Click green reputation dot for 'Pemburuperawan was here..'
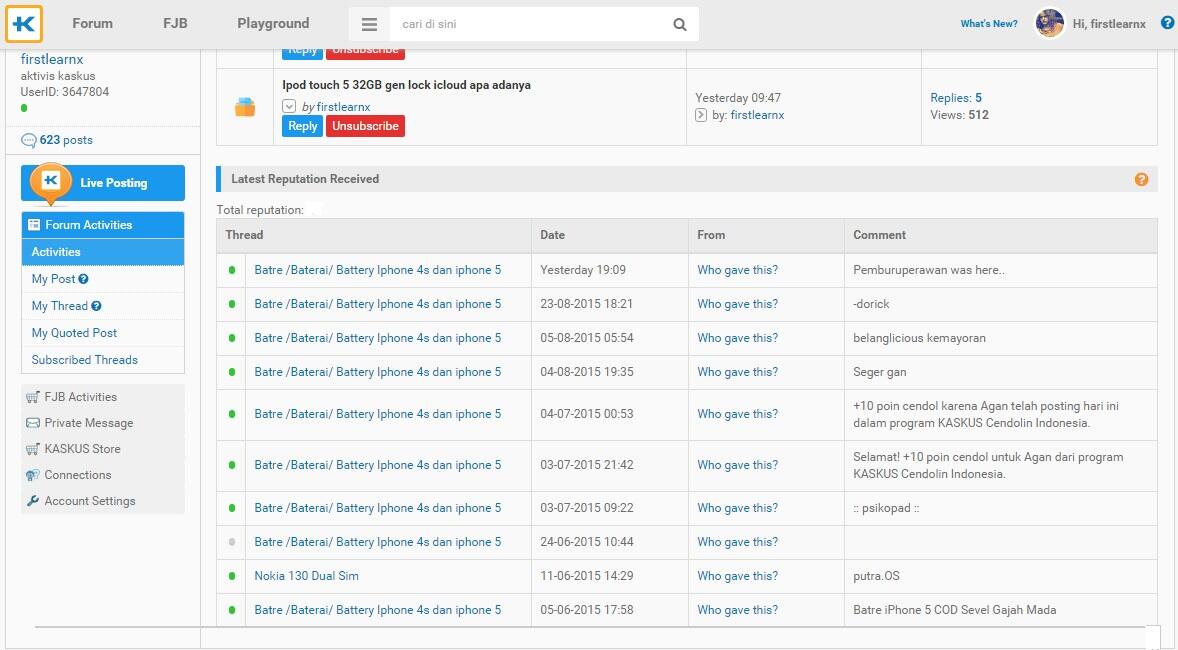 [231, 270]
